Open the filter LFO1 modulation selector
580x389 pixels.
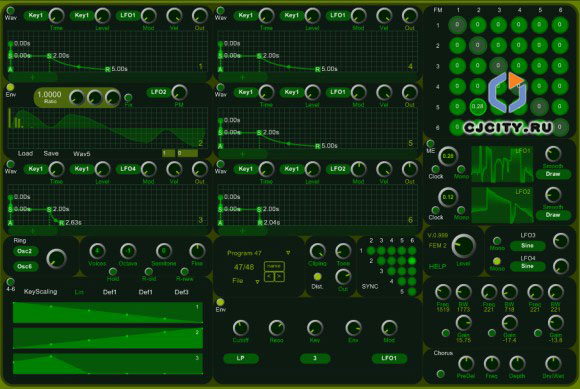point(389,358)
